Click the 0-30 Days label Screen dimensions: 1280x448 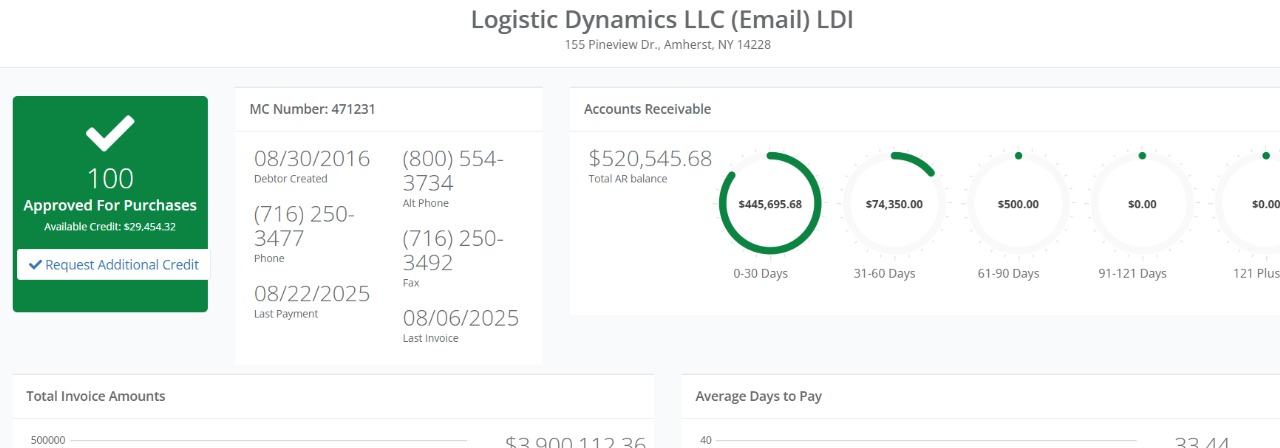(x=760, y=273)
